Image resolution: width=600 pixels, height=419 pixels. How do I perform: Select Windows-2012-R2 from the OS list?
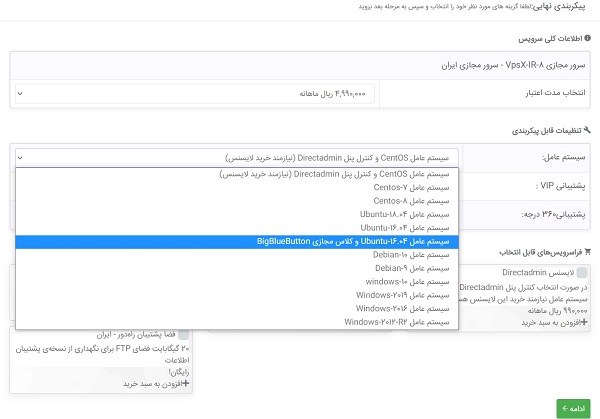tap(237, 322)
